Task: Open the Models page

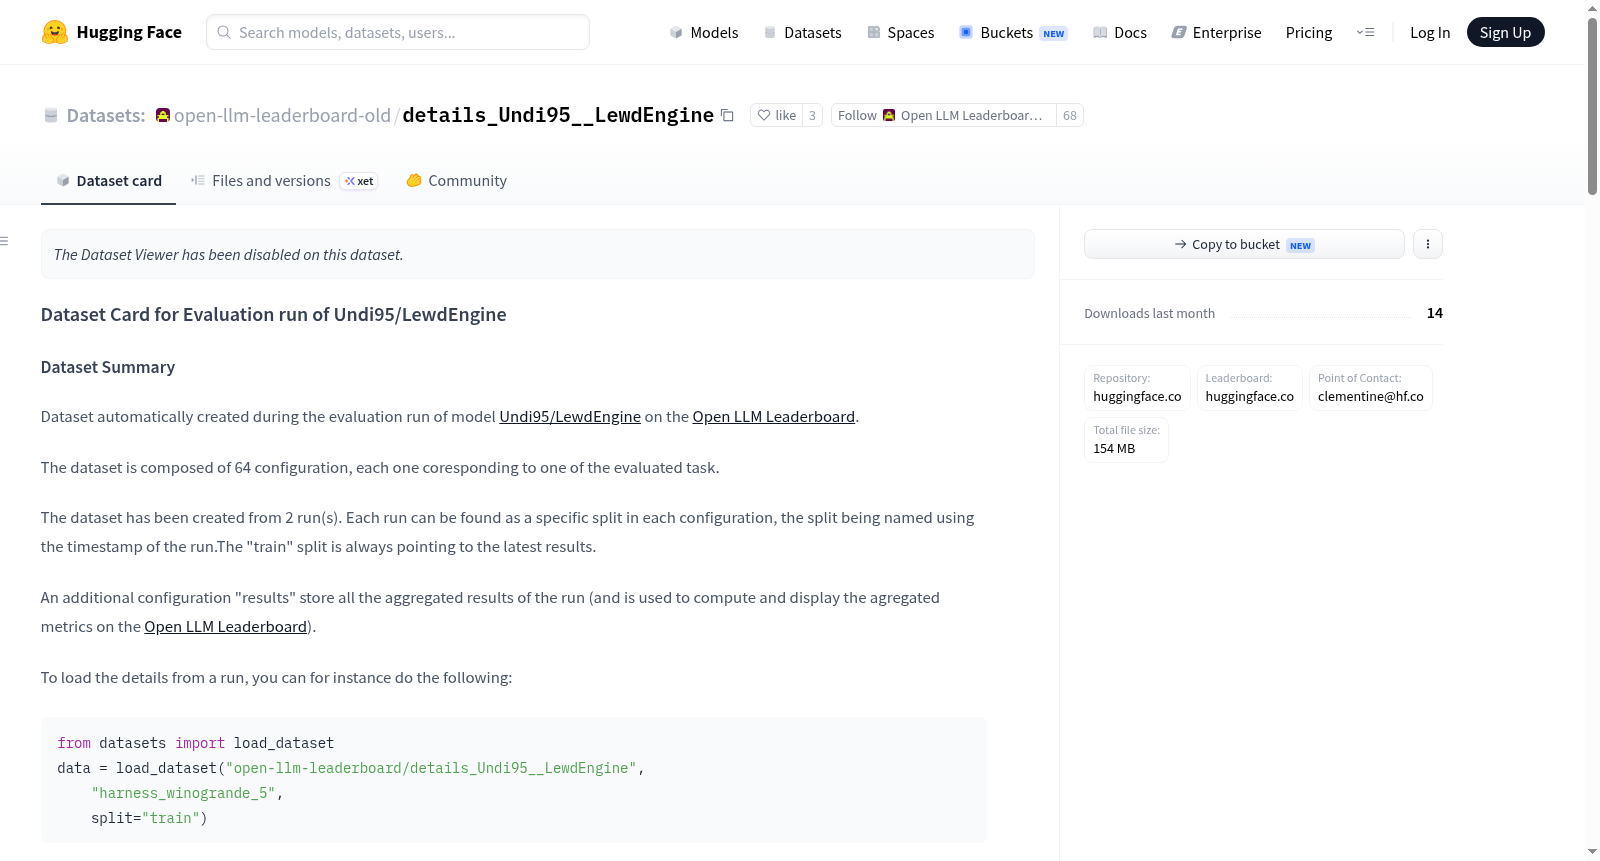Action: pos(704,32)
